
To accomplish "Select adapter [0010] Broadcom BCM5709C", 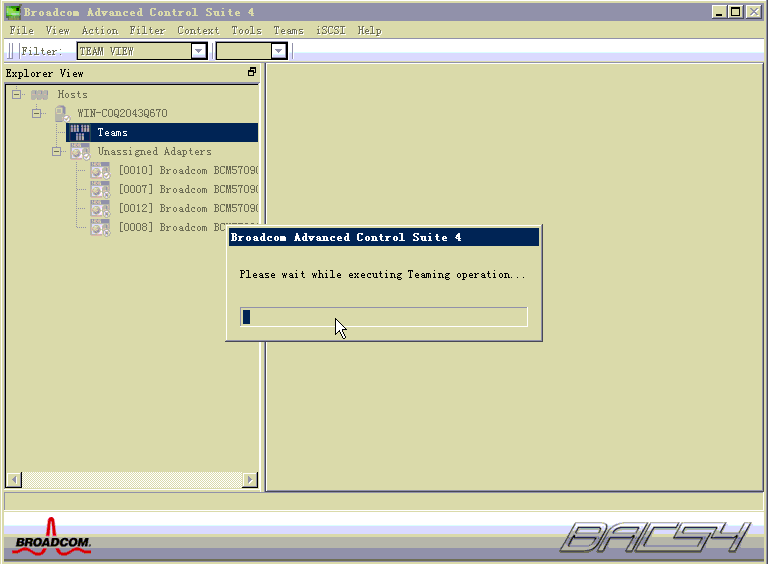I will [x=189, y=171].
